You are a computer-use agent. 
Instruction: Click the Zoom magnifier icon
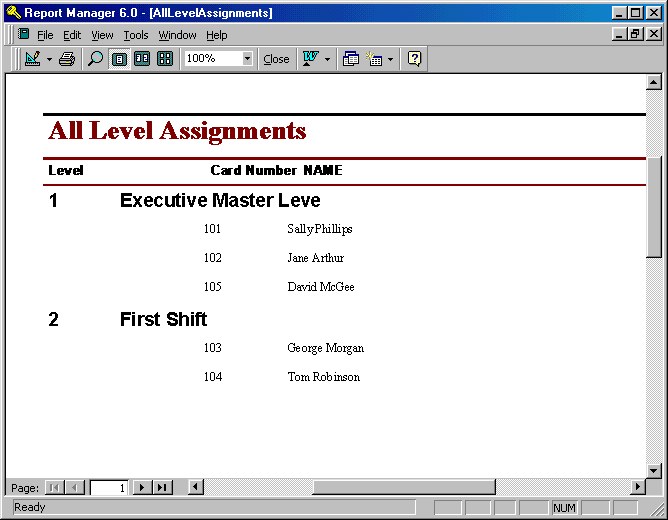pos(96,59)
